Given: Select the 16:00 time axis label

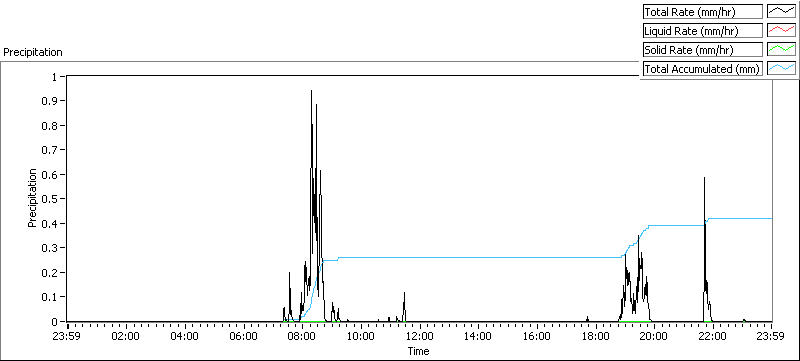Looking at the screenshot, I should [x=537, y=337].
